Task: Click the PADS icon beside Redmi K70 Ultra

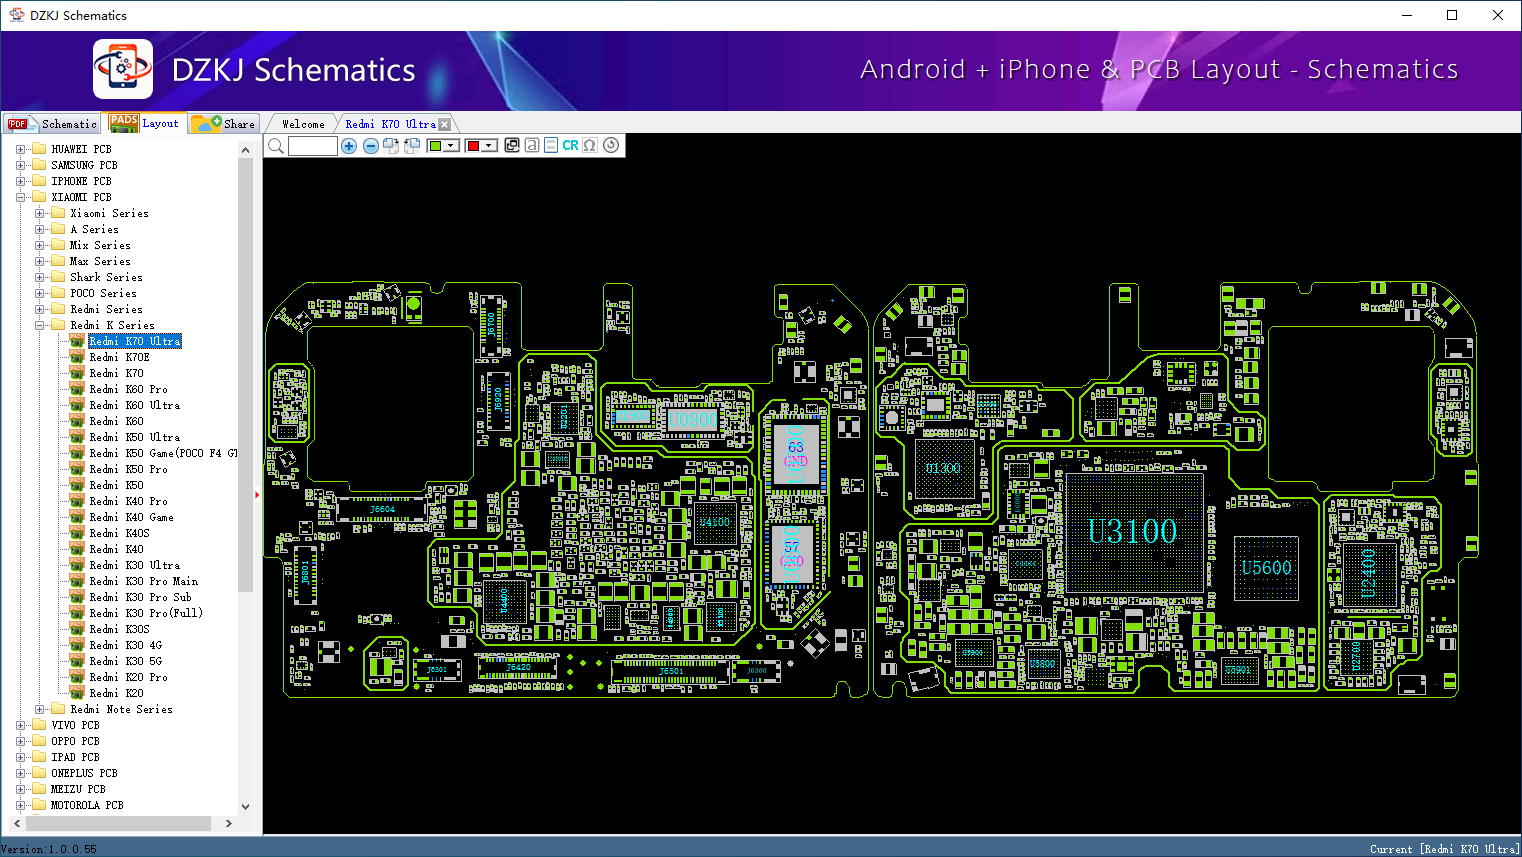Action: pos(77,341)
